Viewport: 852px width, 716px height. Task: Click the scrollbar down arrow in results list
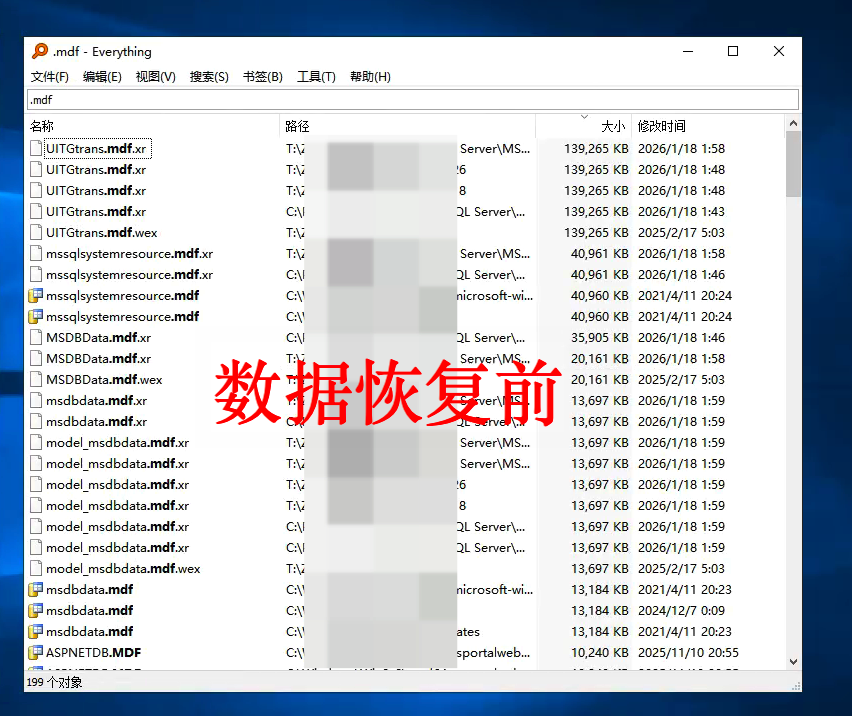[x=793, y=662]
